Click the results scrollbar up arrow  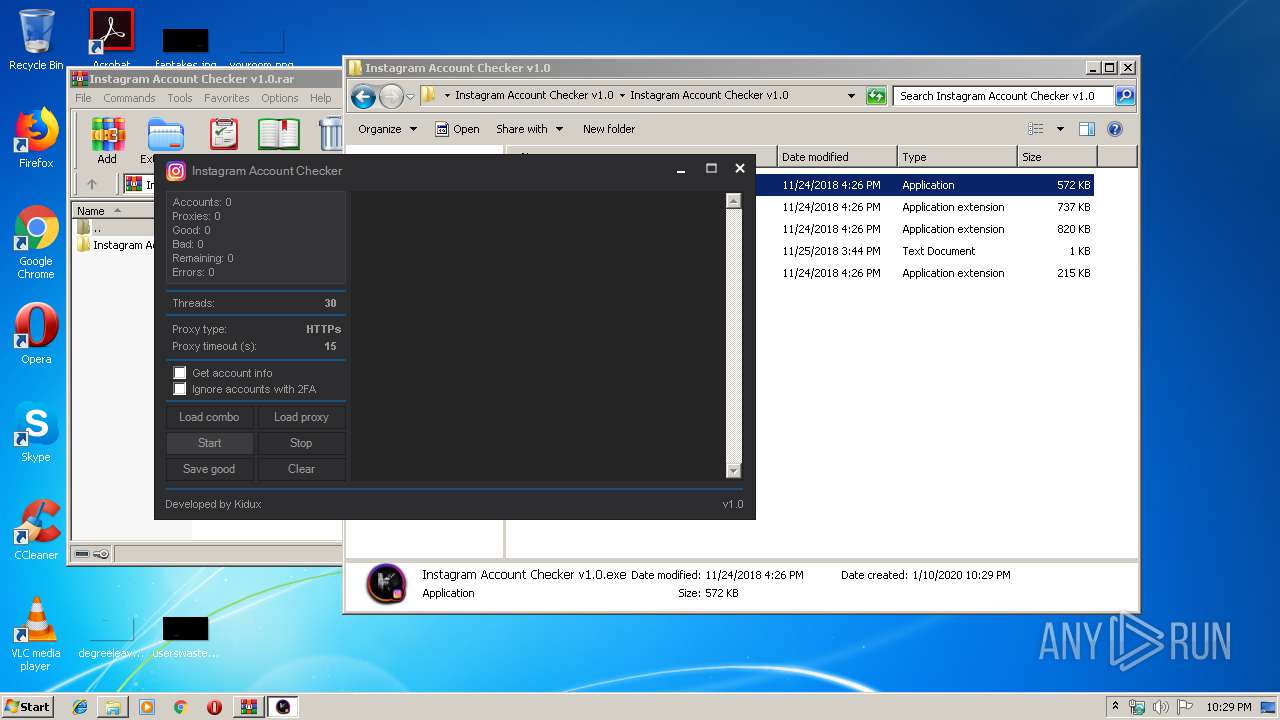click(x=733, y=201)
